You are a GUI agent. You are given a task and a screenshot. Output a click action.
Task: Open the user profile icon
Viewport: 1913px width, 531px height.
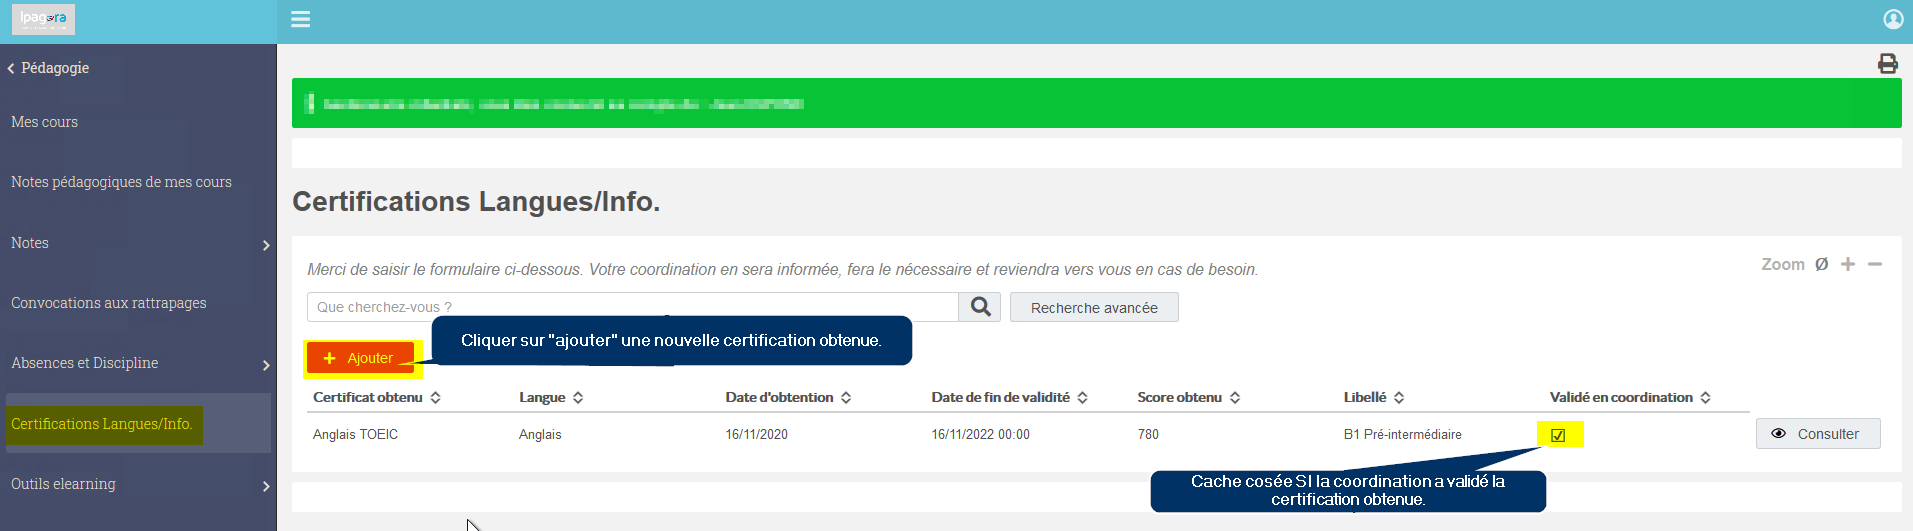click(x=1893, y=19)
